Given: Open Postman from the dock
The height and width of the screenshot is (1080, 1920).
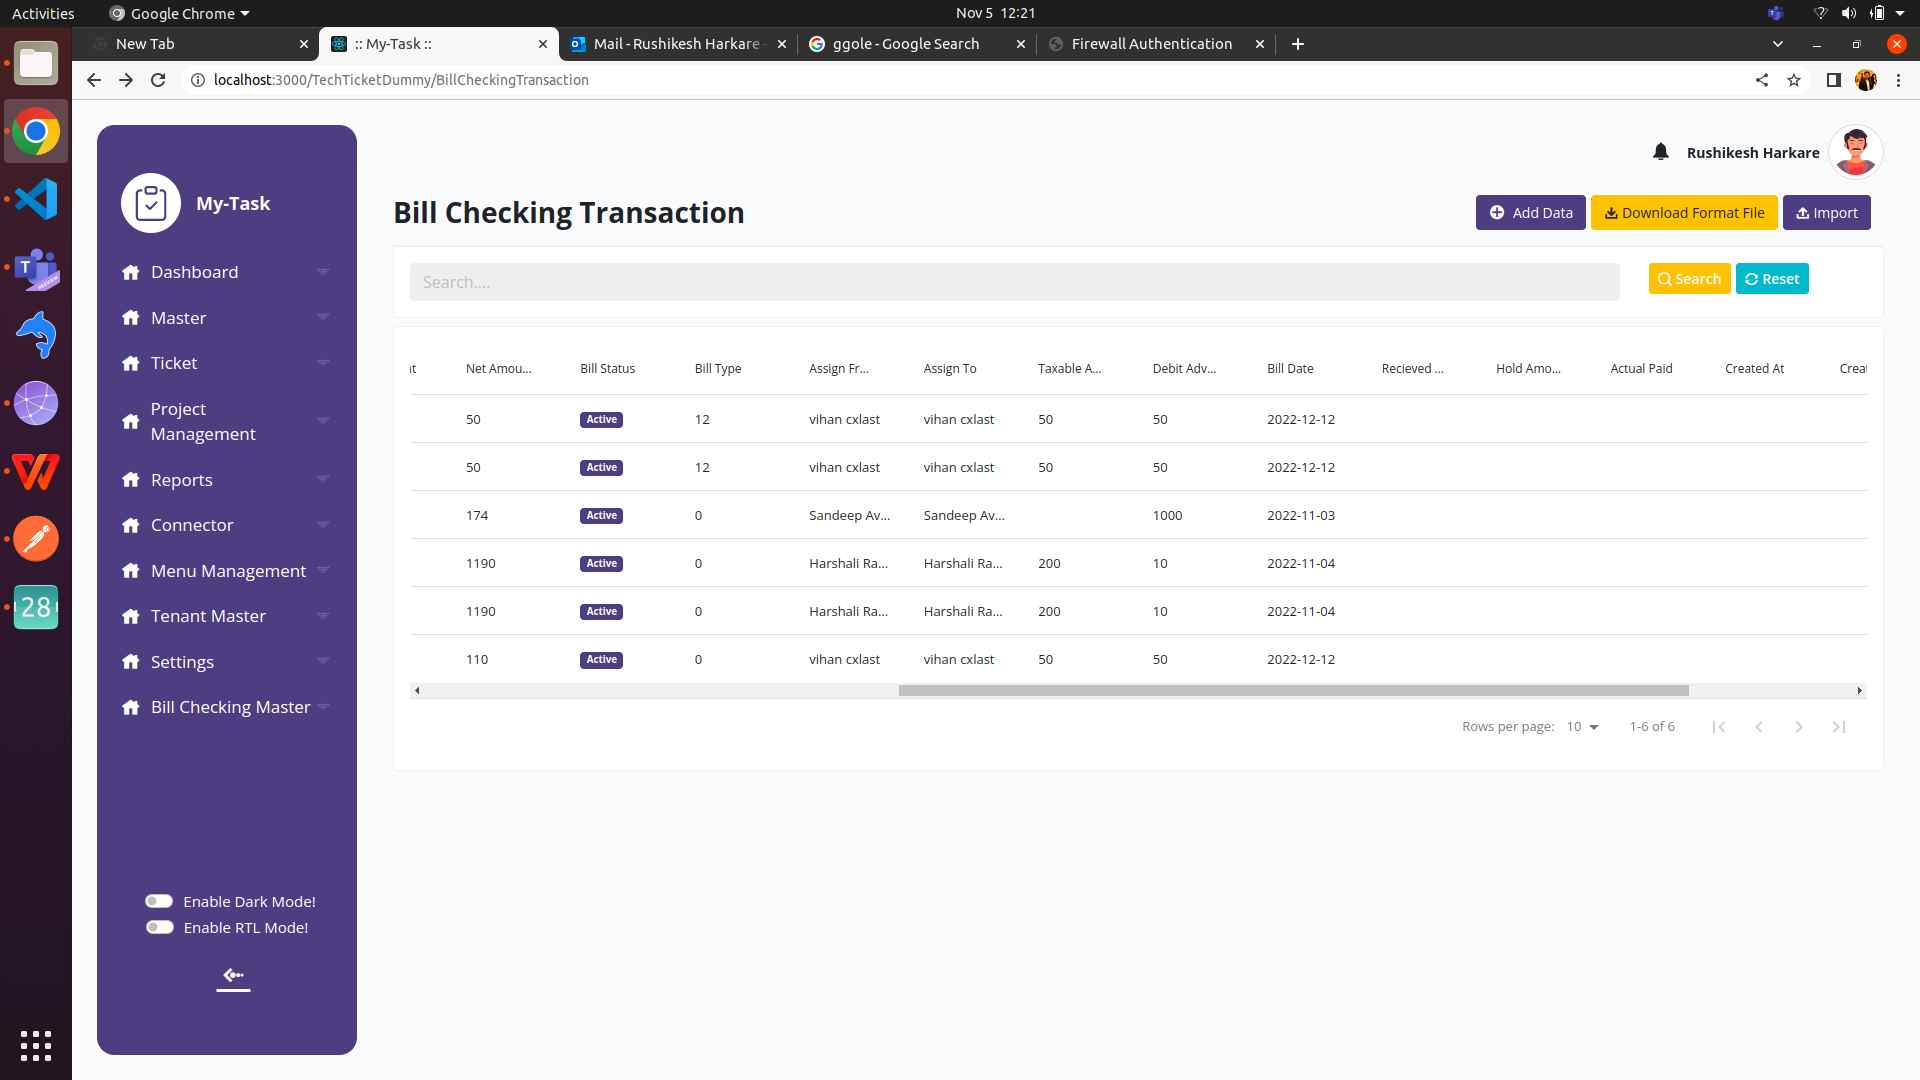Looking at the screenshot, I should tap(36, 539).
